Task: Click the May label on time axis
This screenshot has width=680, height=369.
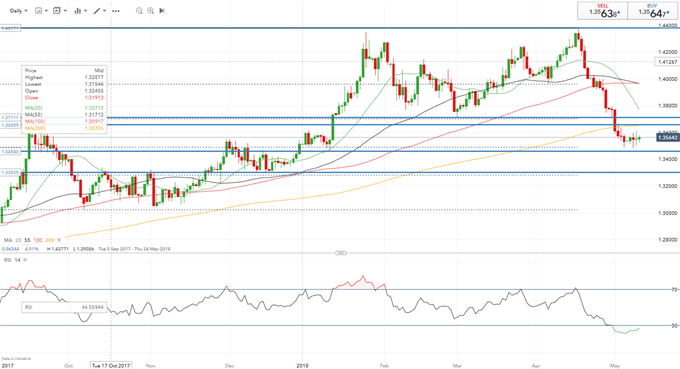Action: (x=615, y=366)
